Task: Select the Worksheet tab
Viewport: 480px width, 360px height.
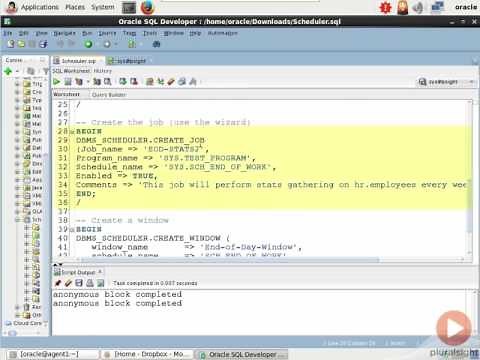Action: click(66, 94)
